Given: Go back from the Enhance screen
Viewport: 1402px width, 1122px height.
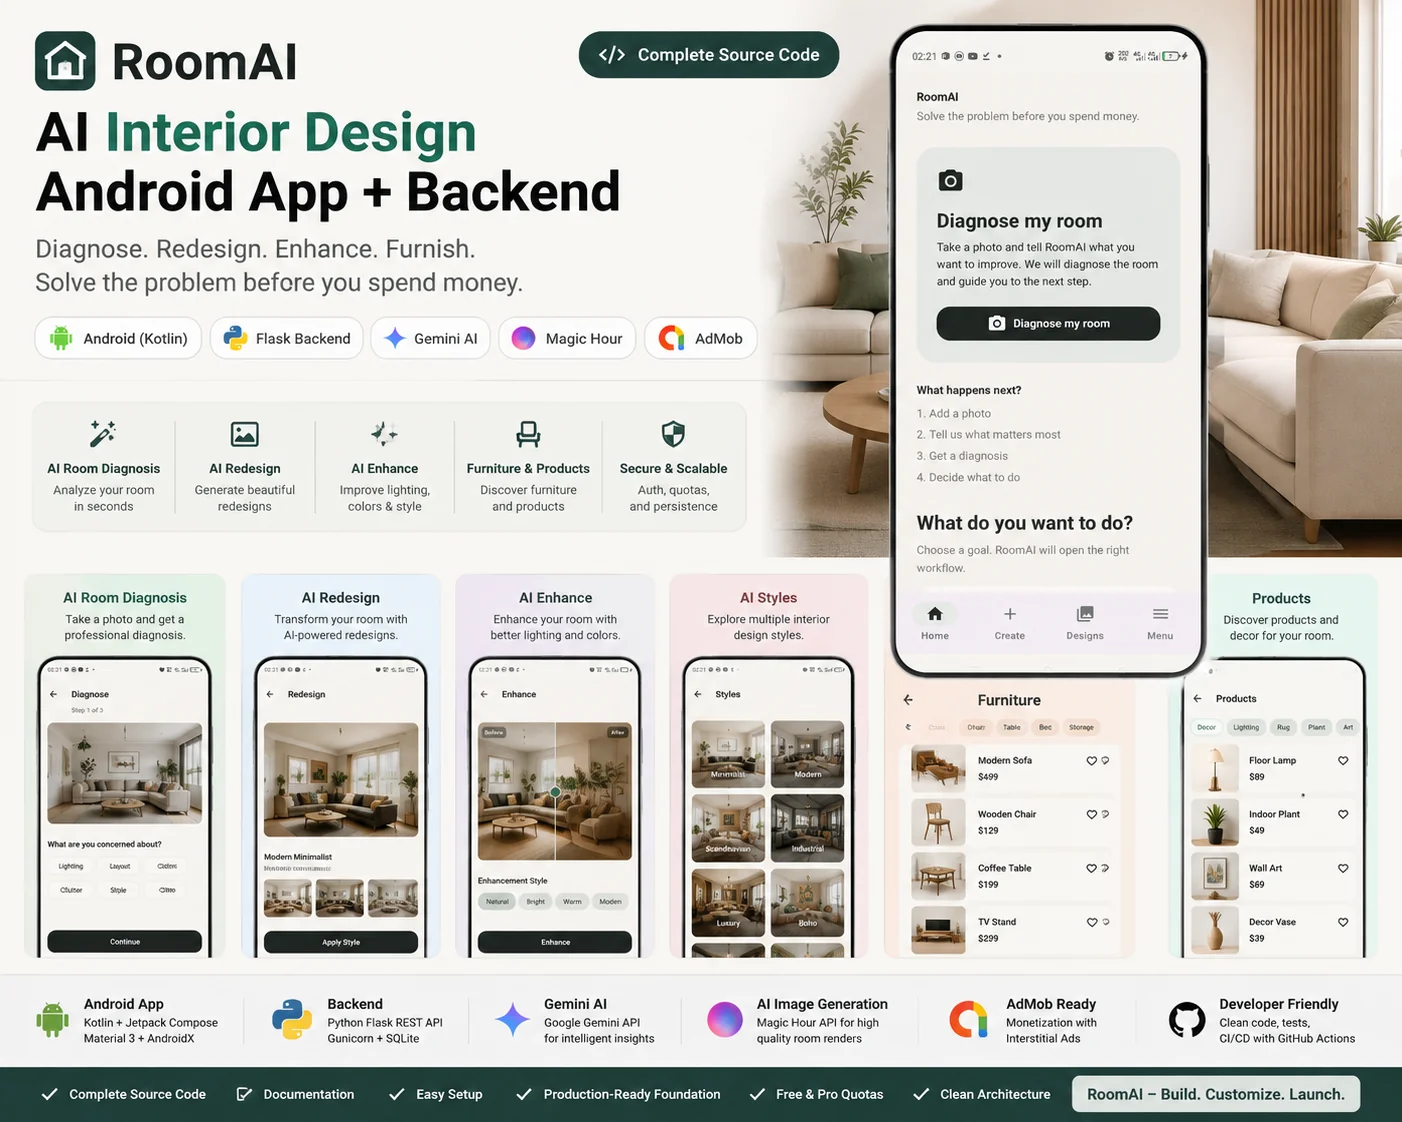Looking at the screenshot, I should point(484,694).
